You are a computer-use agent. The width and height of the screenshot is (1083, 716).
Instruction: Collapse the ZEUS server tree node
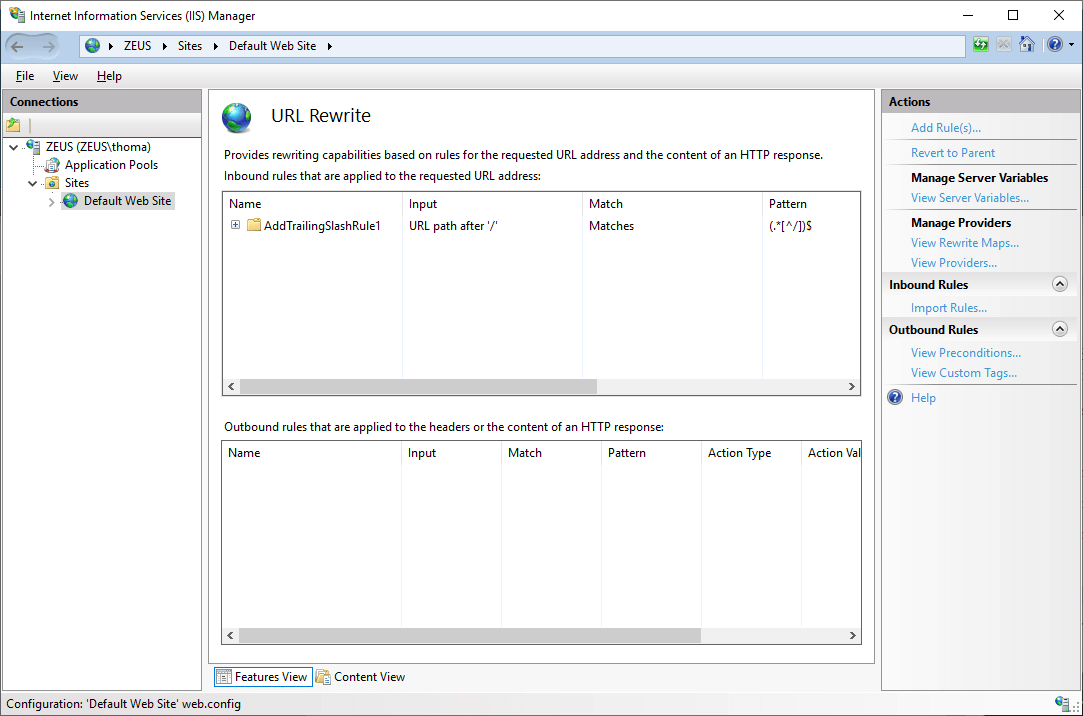coord(13,147)
